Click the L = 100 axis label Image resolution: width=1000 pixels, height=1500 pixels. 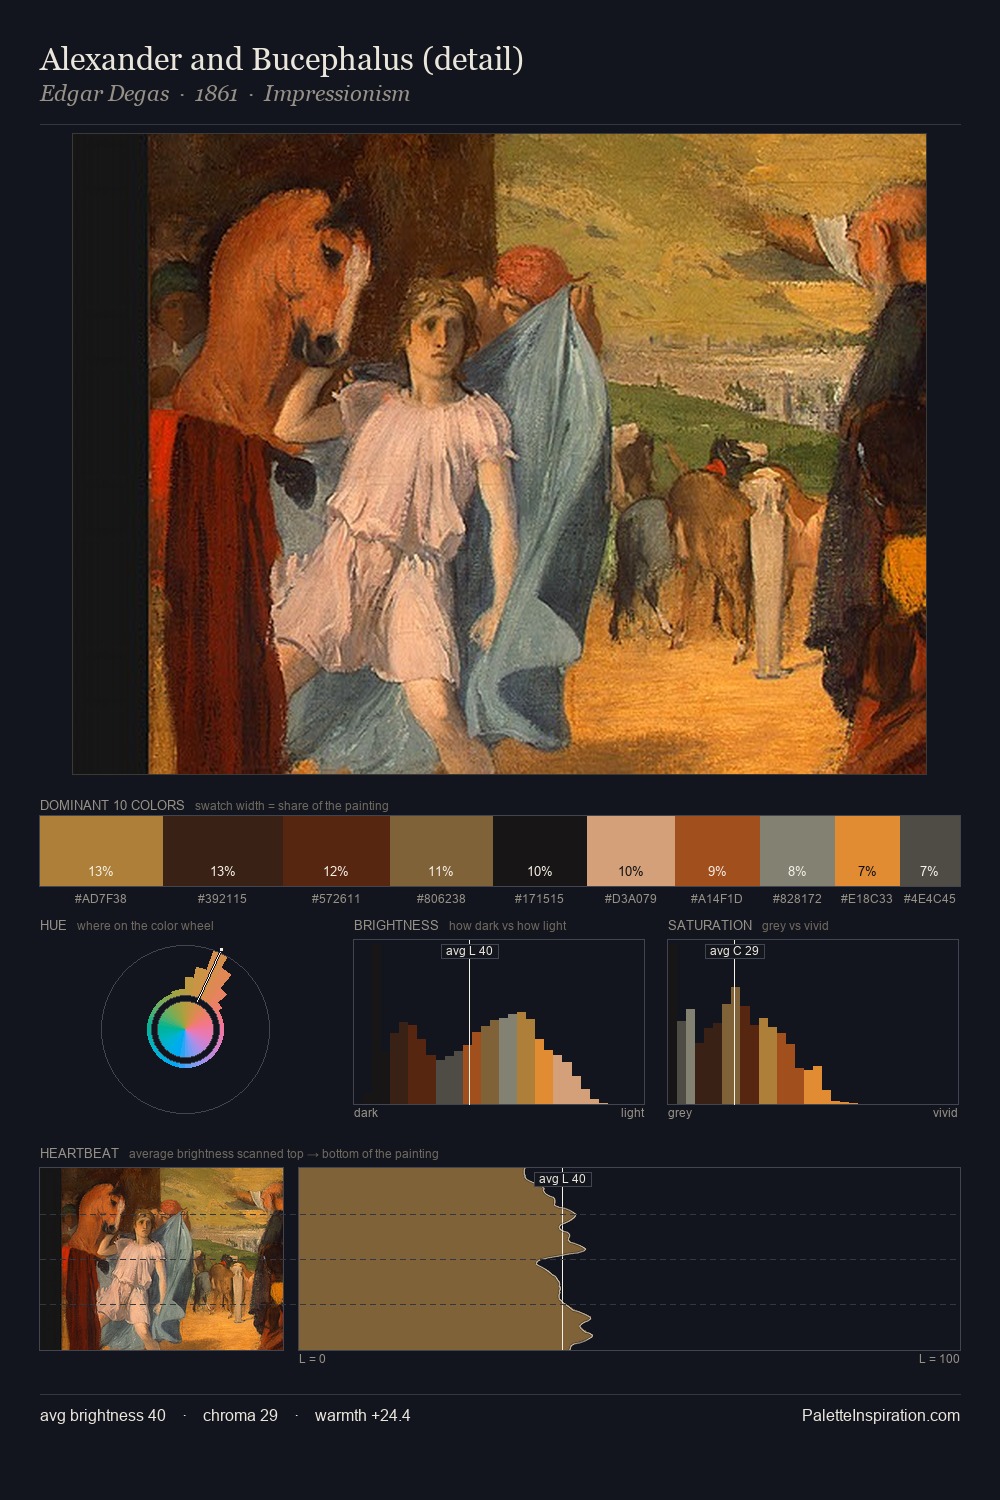(x=939, y=1359)
